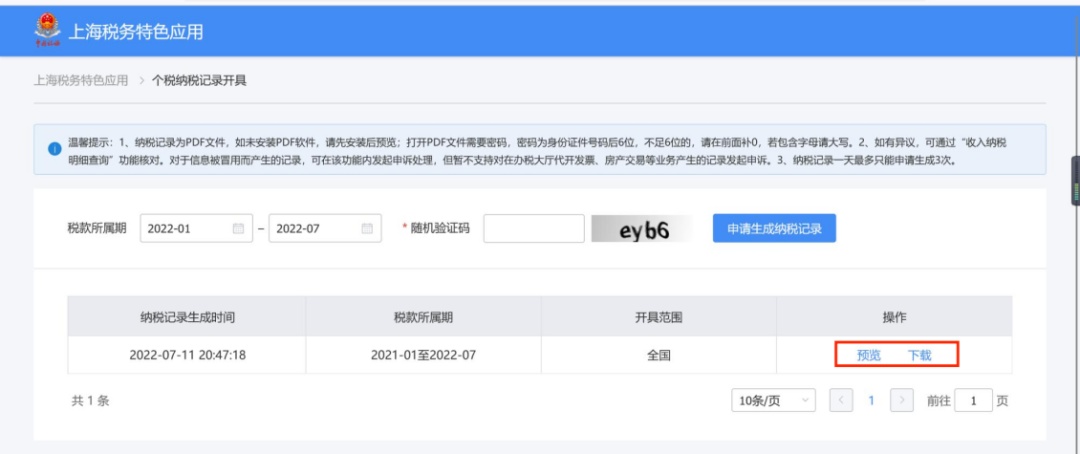1080x454 pixels.
Task: Click the 上海税务特色应用 breadcrumb link
Action: [81, 80]
